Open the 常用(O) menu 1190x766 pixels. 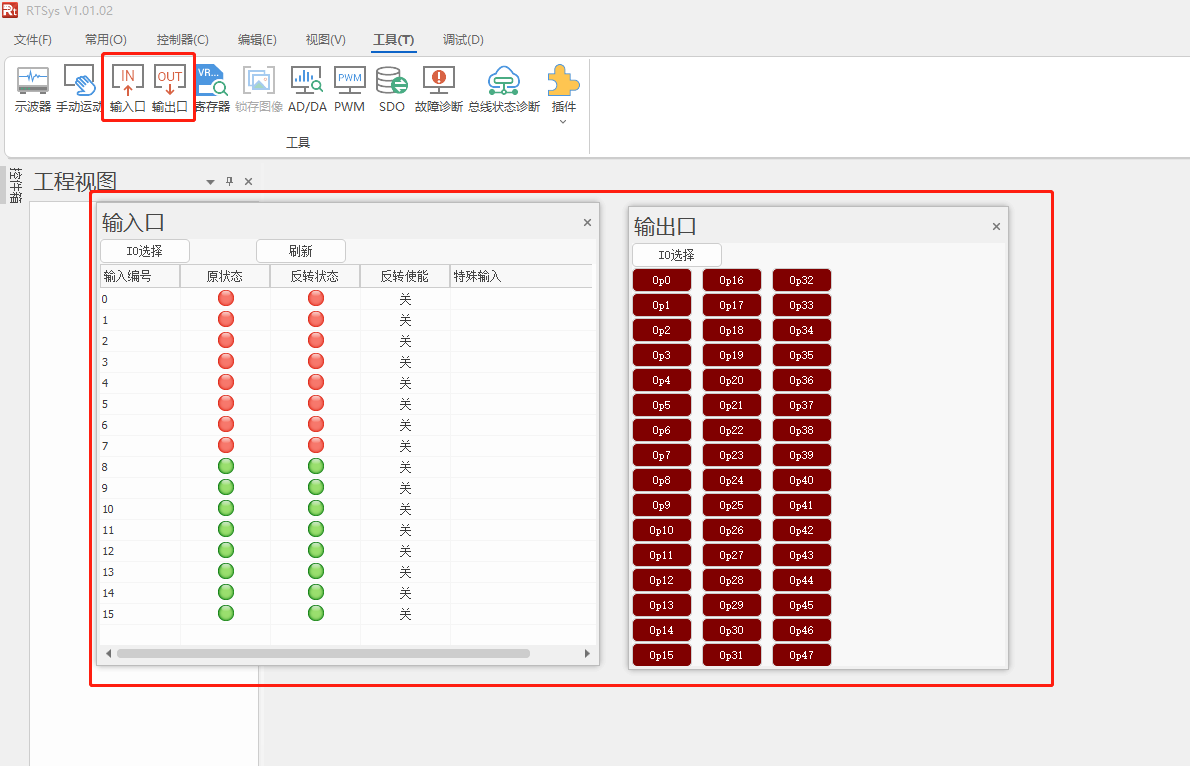(x=105, y=39)
